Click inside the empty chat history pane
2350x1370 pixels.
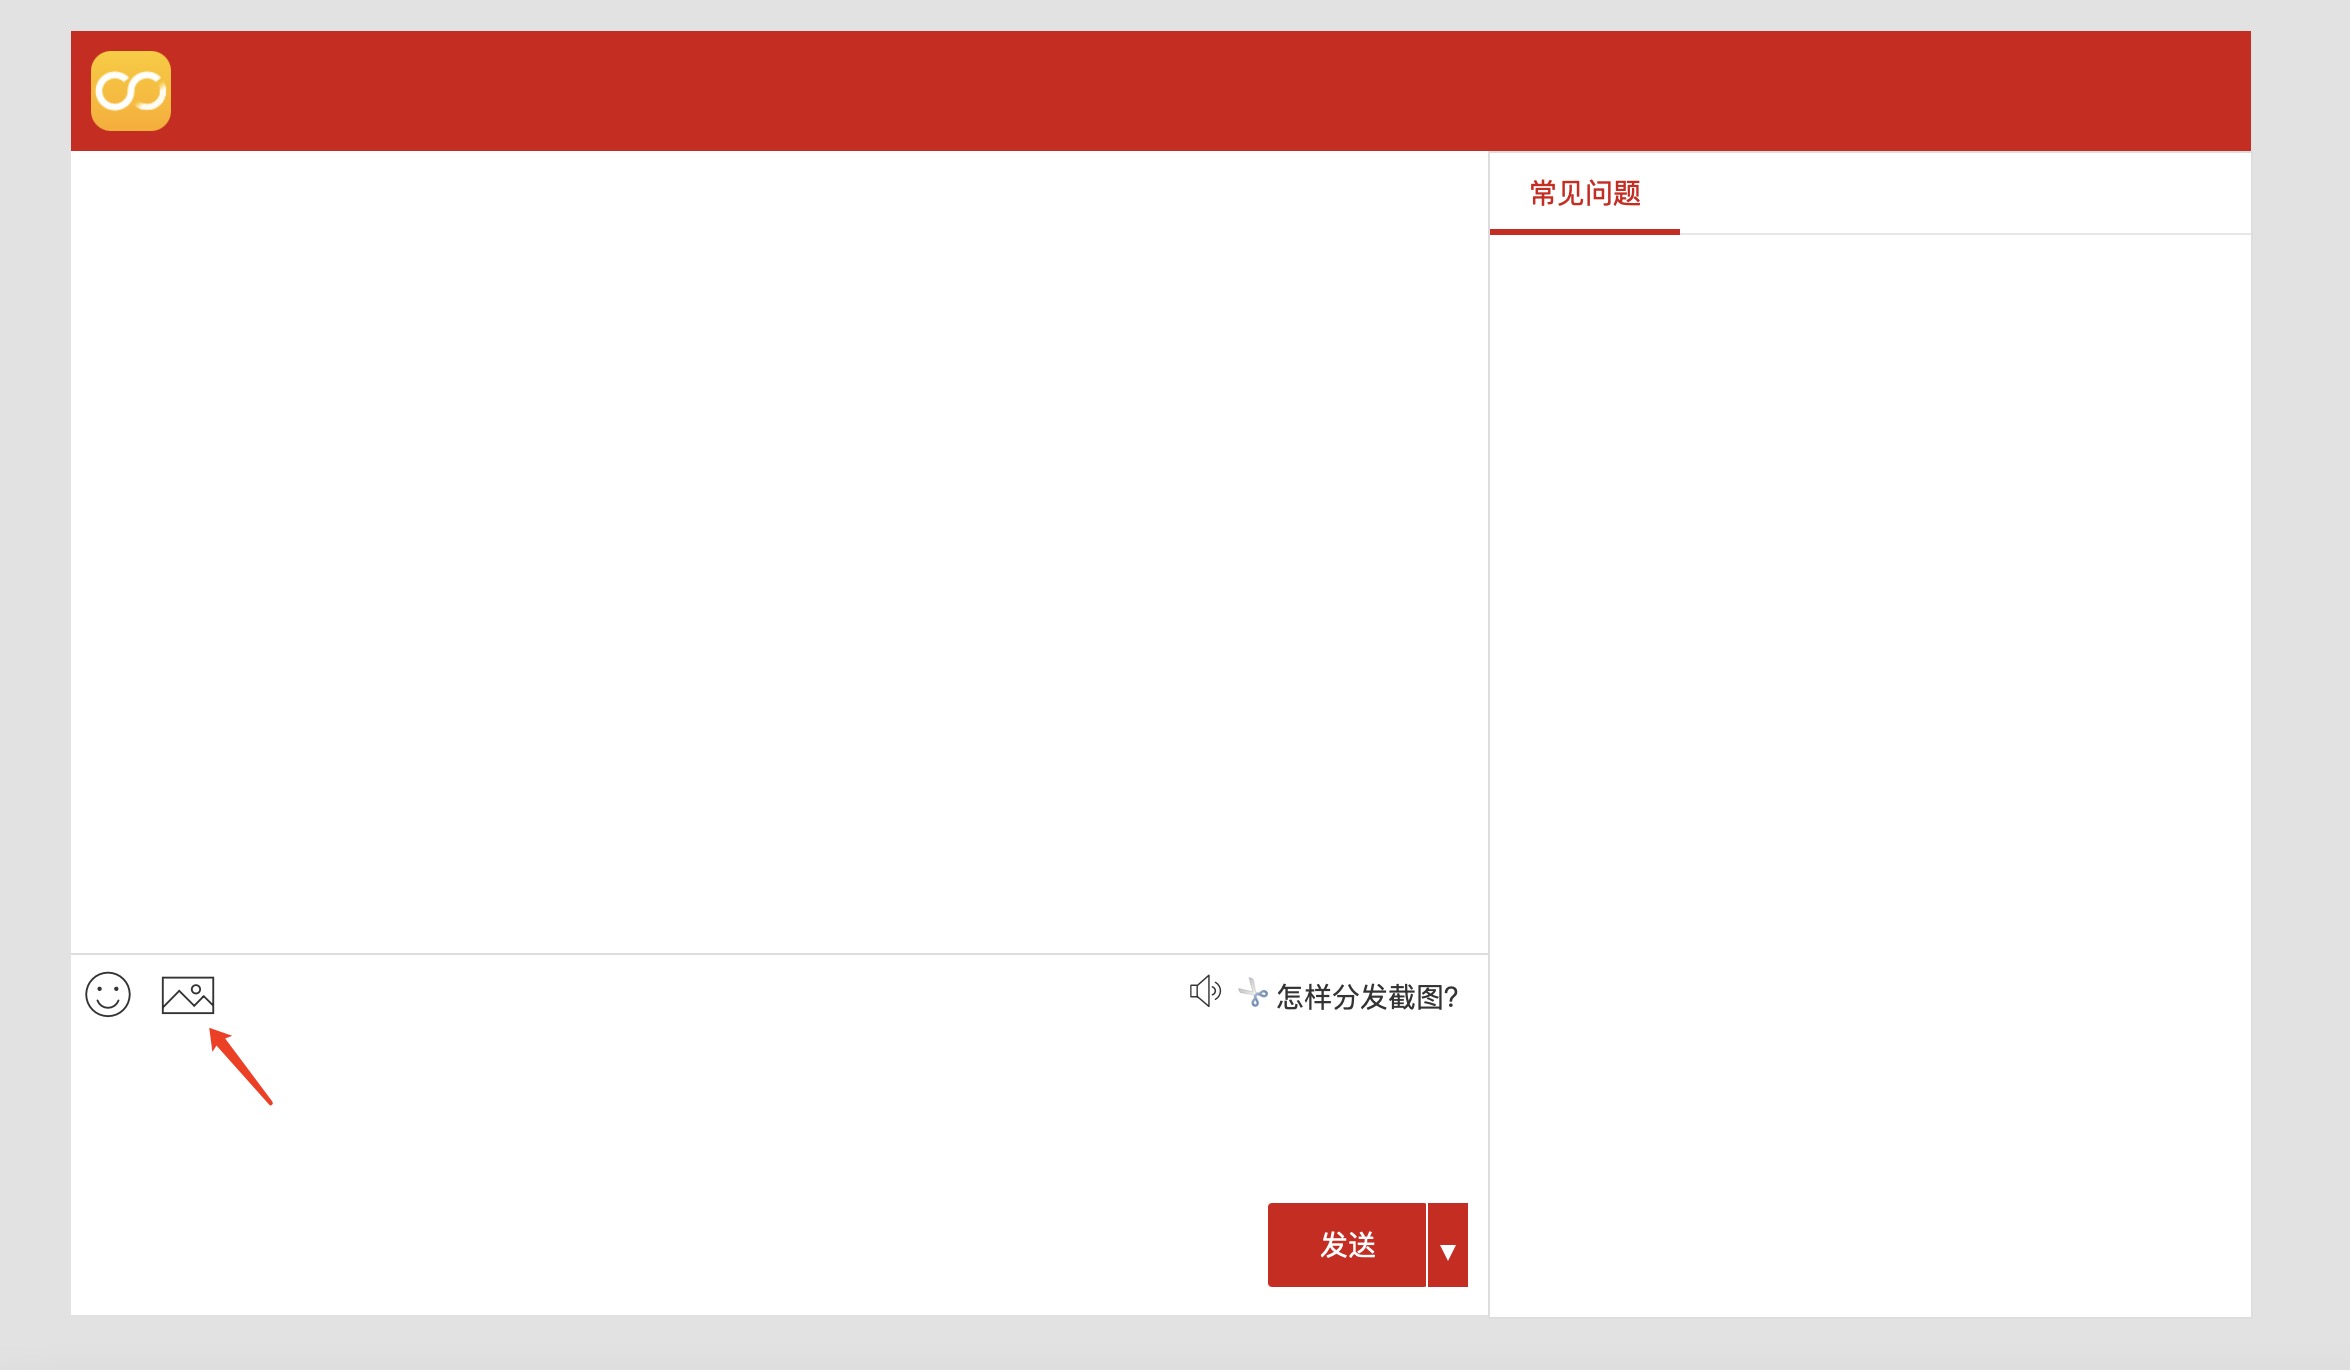pyautogui.click(x=778, y=550)
